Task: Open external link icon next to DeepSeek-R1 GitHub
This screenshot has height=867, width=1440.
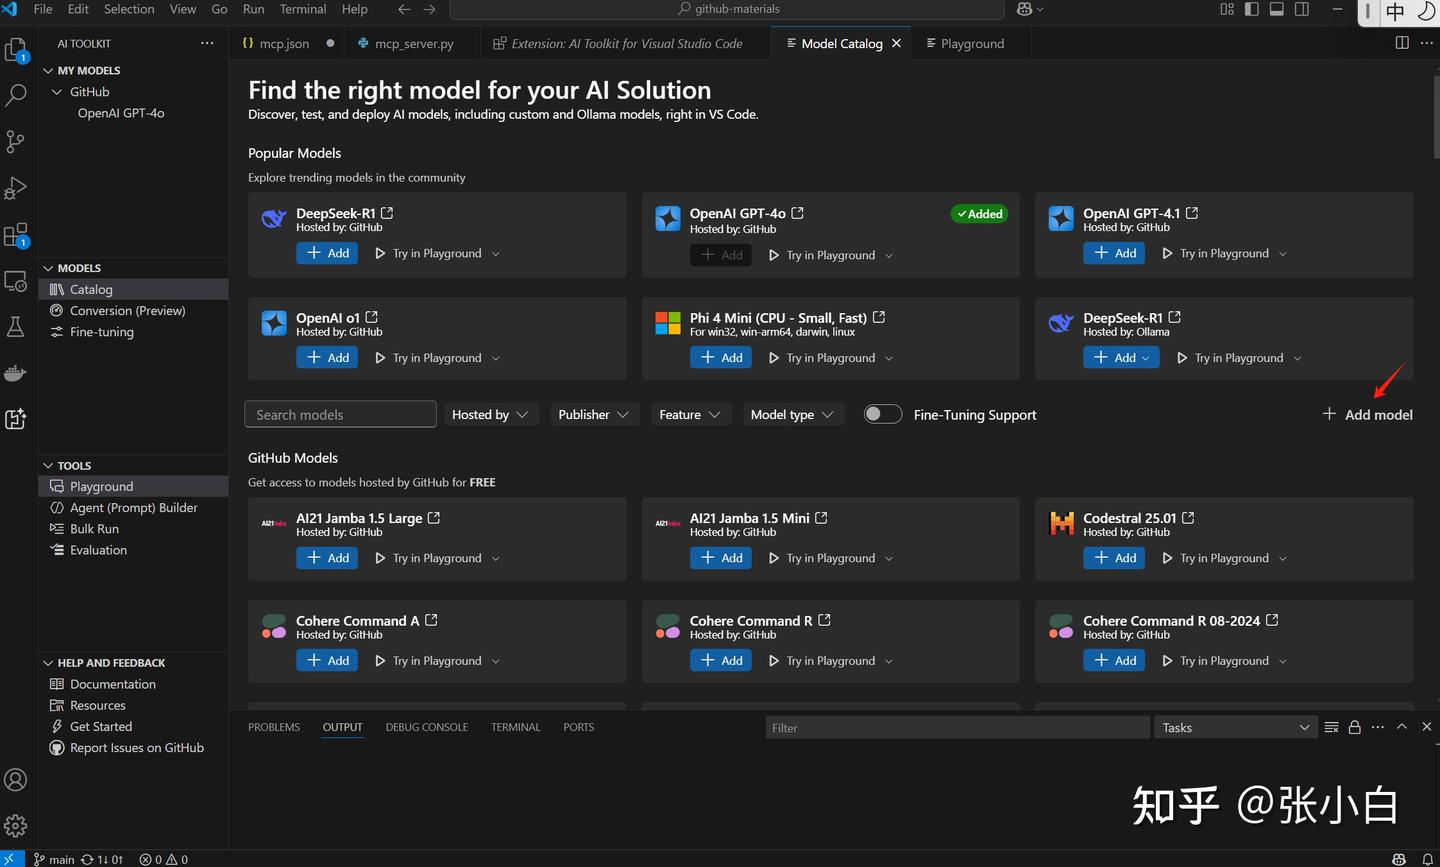Action: tap(387, 213)
